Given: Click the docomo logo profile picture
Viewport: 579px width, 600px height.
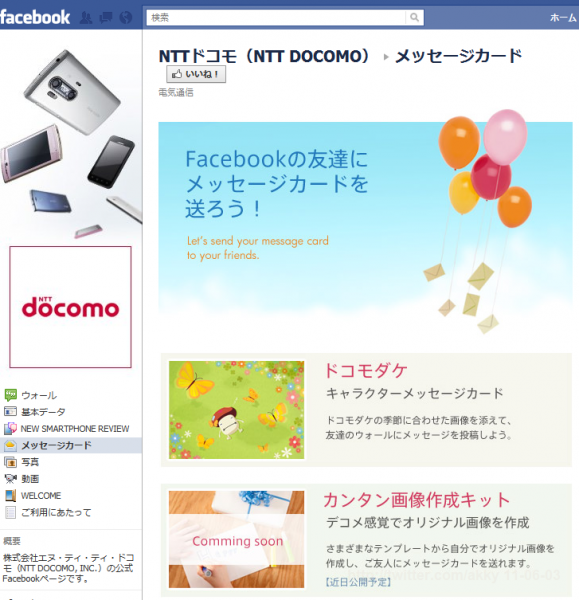Looking at the screenshot, I should pyautogui.click(x=70, y=307).
